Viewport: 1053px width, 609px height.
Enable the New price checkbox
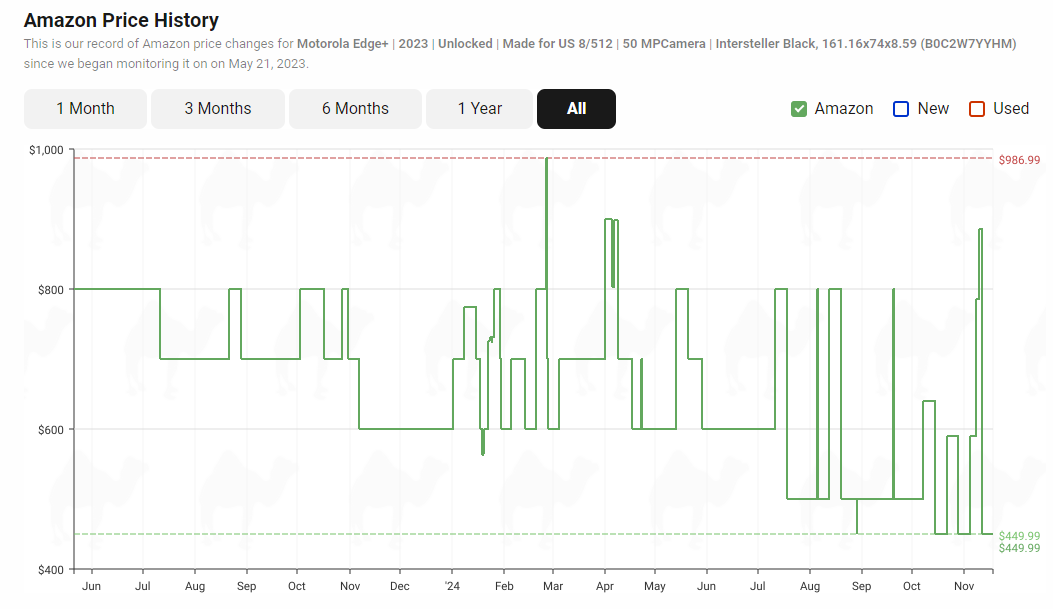901,109
